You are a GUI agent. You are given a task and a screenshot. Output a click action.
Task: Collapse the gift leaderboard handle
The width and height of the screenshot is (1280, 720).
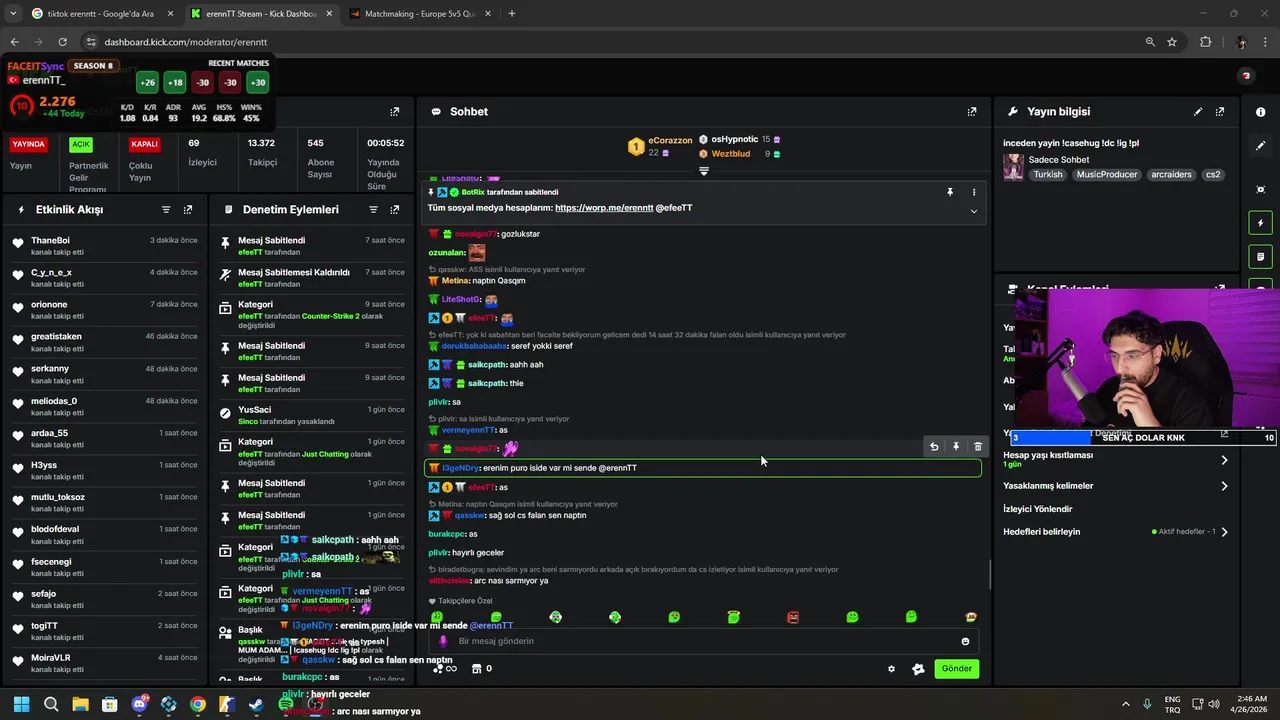[704, 171]
